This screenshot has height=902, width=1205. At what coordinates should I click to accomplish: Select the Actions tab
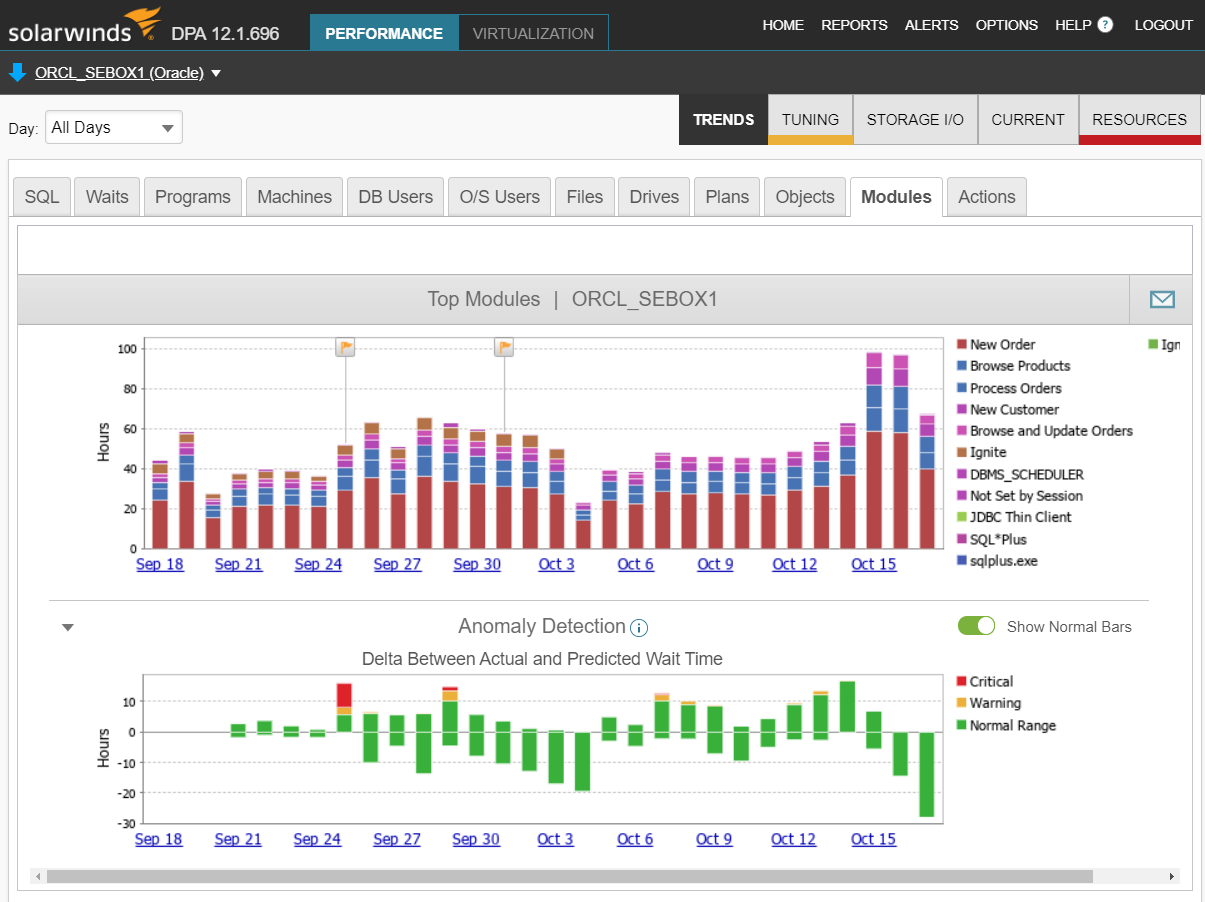click(987, 197)
